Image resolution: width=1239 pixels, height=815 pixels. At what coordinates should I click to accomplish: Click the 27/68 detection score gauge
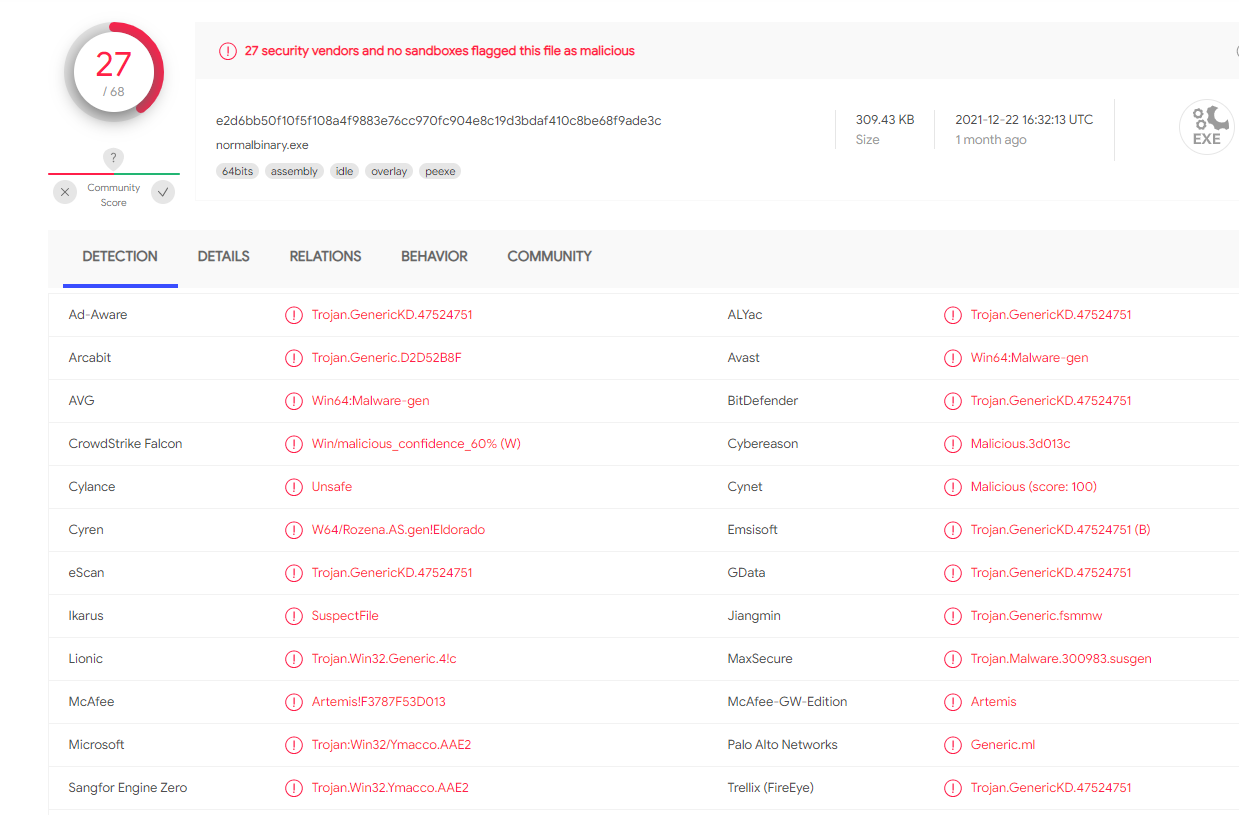click(114, 72)
